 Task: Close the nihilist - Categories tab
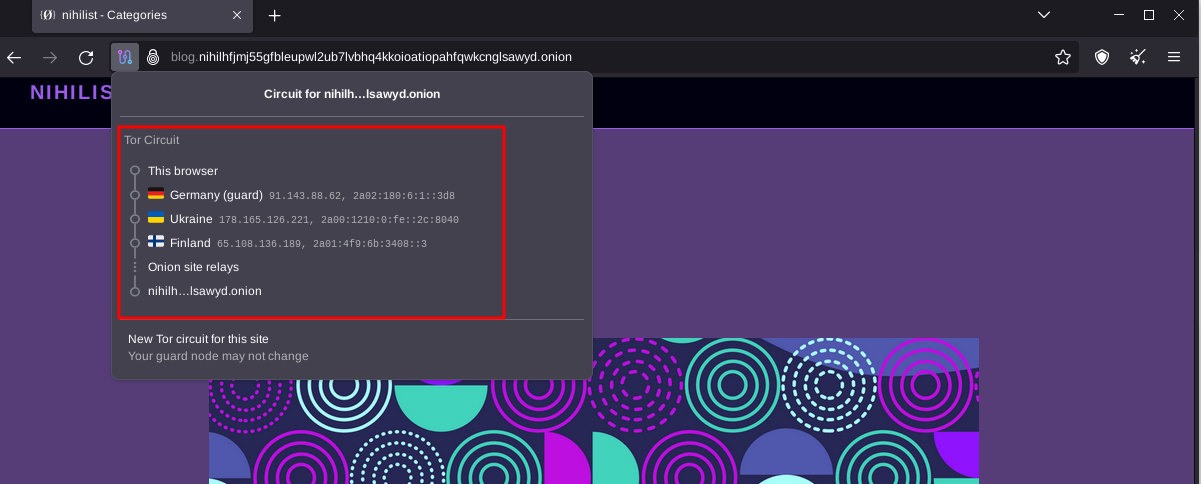[237, 15]
